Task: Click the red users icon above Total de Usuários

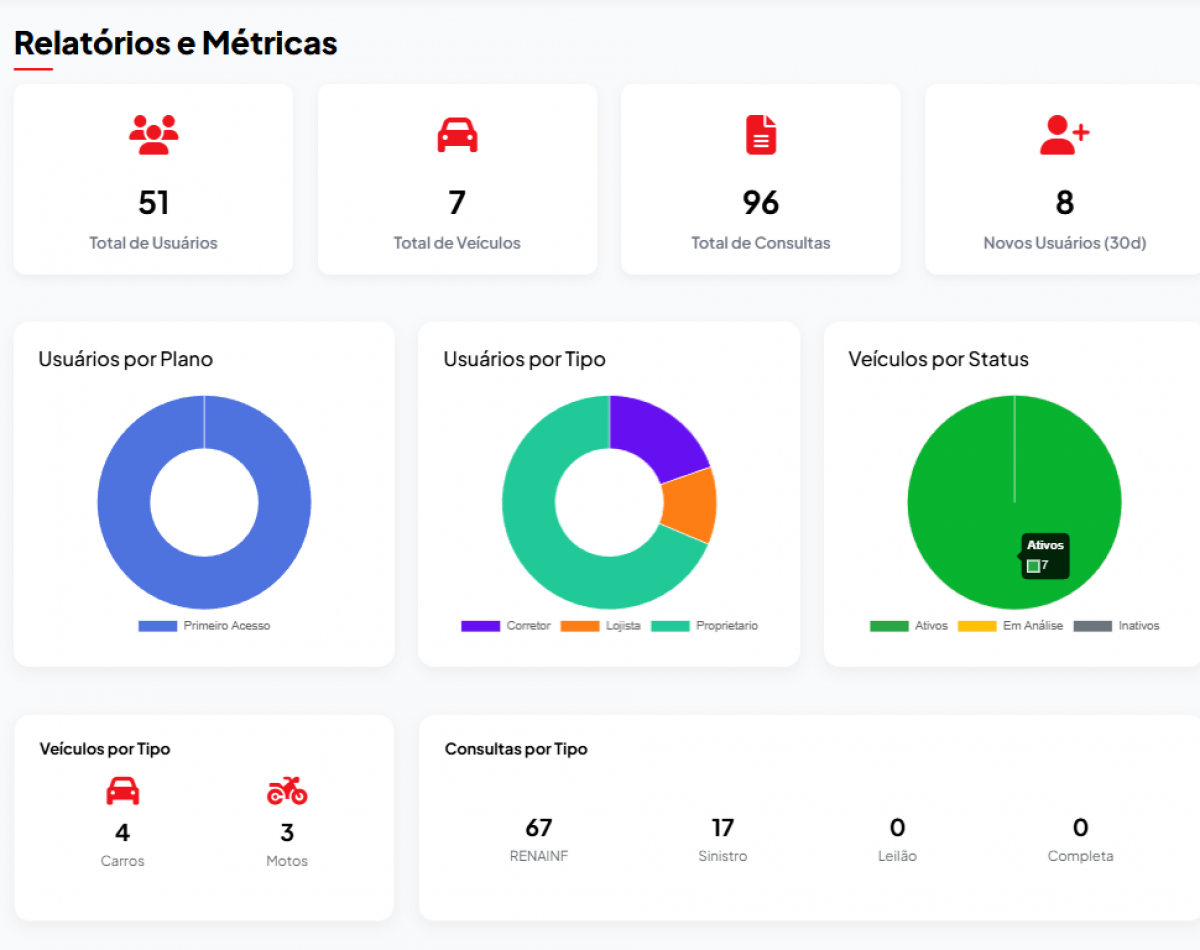Action: (x=154, y=133)
